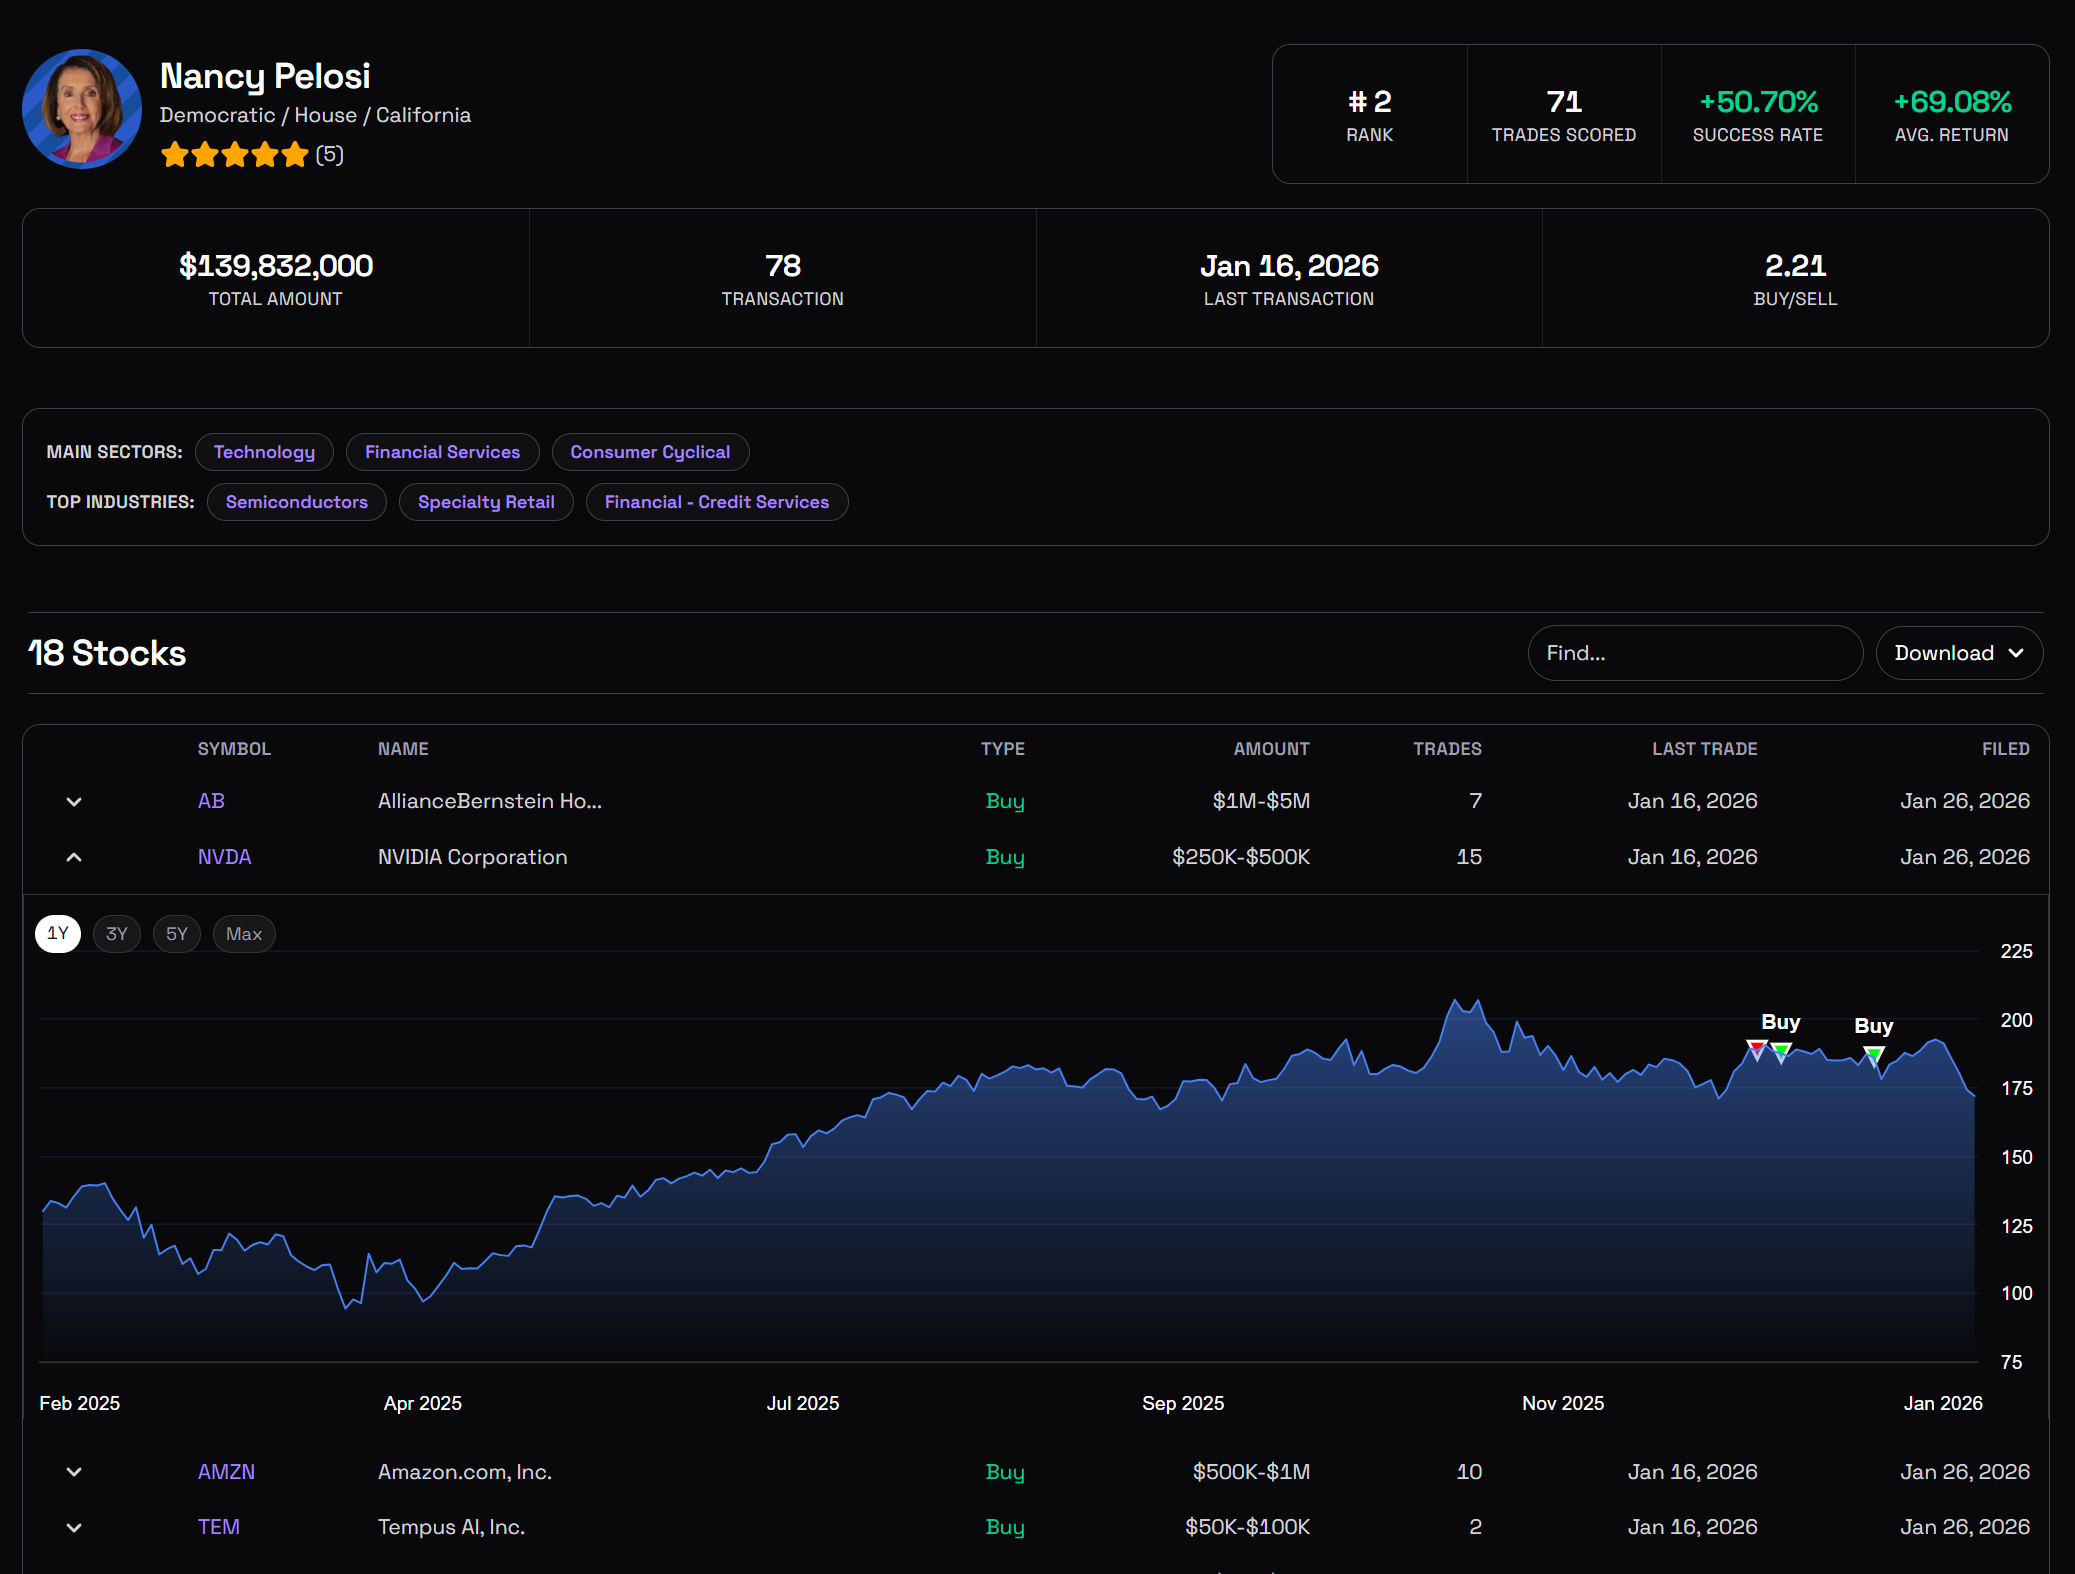This screenshot has height=1574, width=2075.
Task: Open the NVDA symbol link
Action: (x=224, y=857)
